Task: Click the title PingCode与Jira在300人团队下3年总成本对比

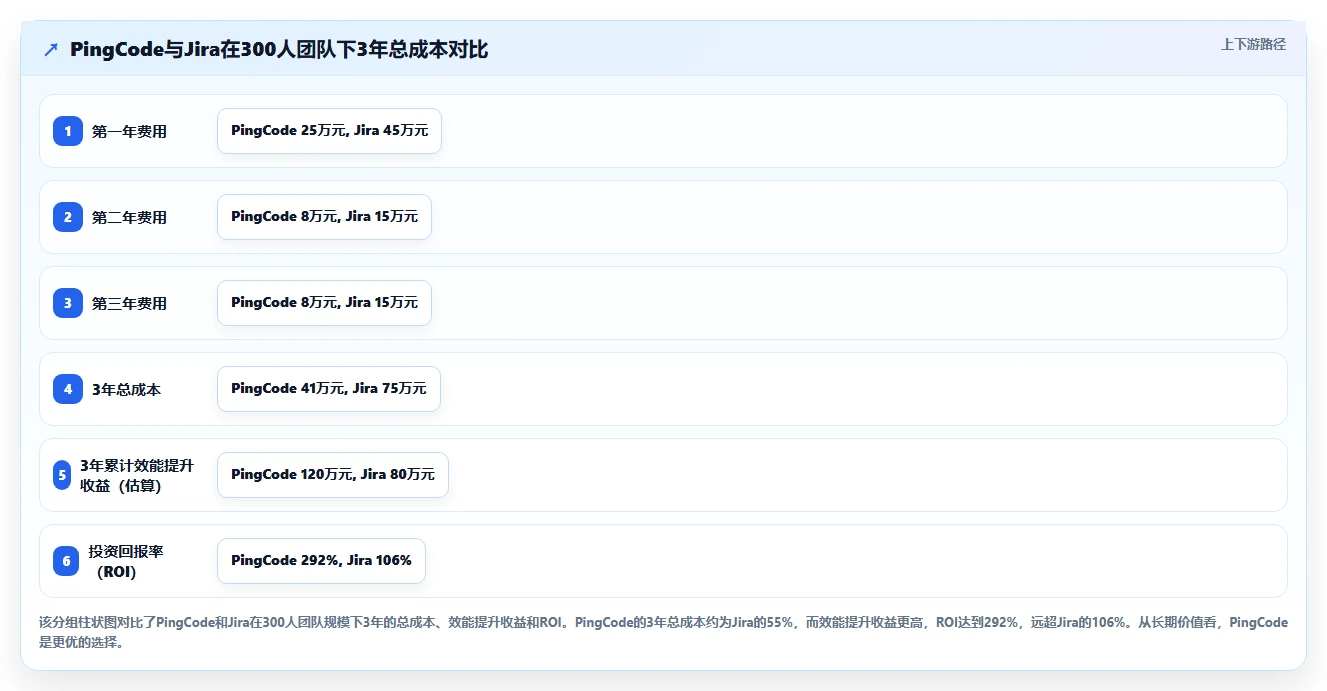Action: (x=279, y=50)
